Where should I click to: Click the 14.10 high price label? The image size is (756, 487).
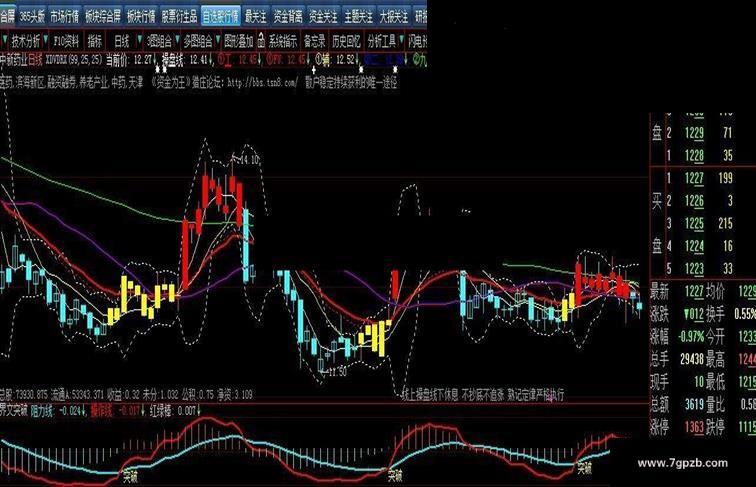point(249,160)
